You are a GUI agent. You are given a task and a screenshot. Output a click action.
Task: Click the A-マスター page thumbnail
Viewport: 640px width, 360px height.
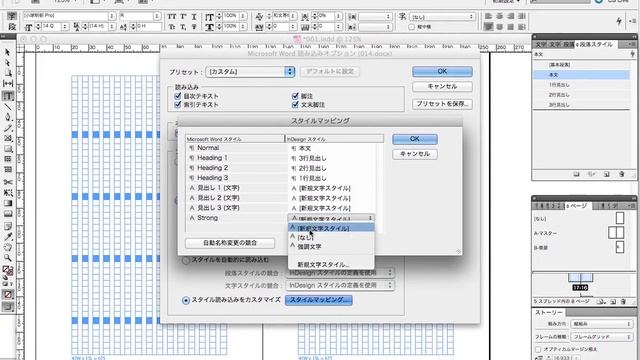[616, 233]
